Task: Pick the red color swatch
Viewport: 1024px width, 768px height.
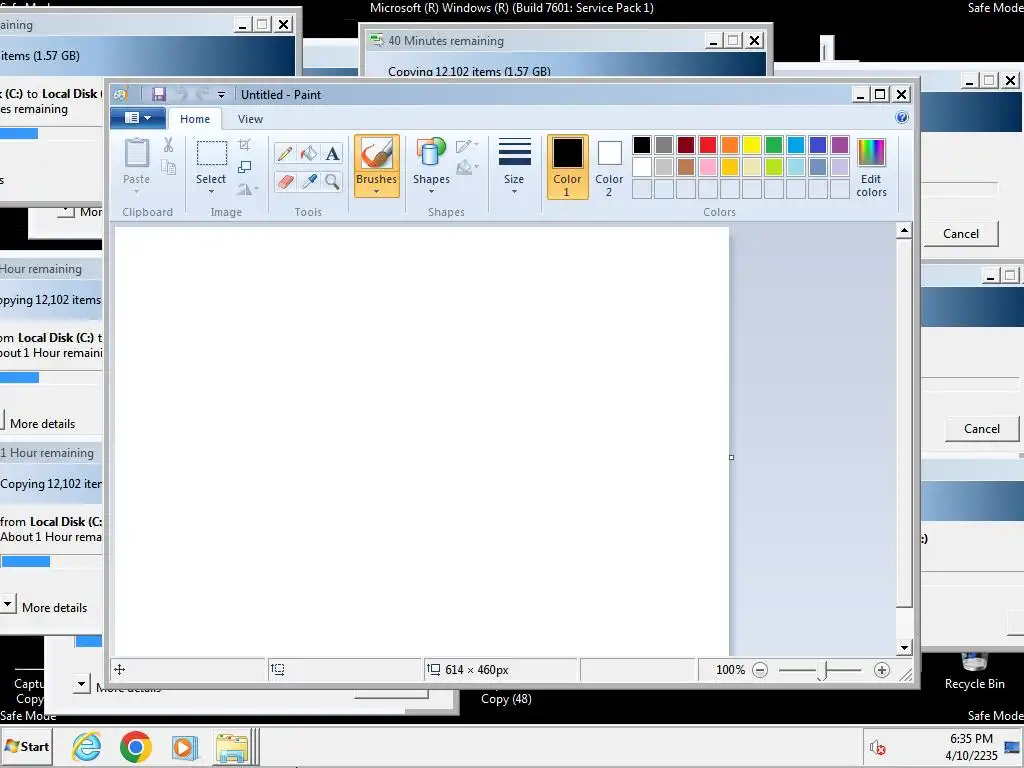Action: coord(708,145)
